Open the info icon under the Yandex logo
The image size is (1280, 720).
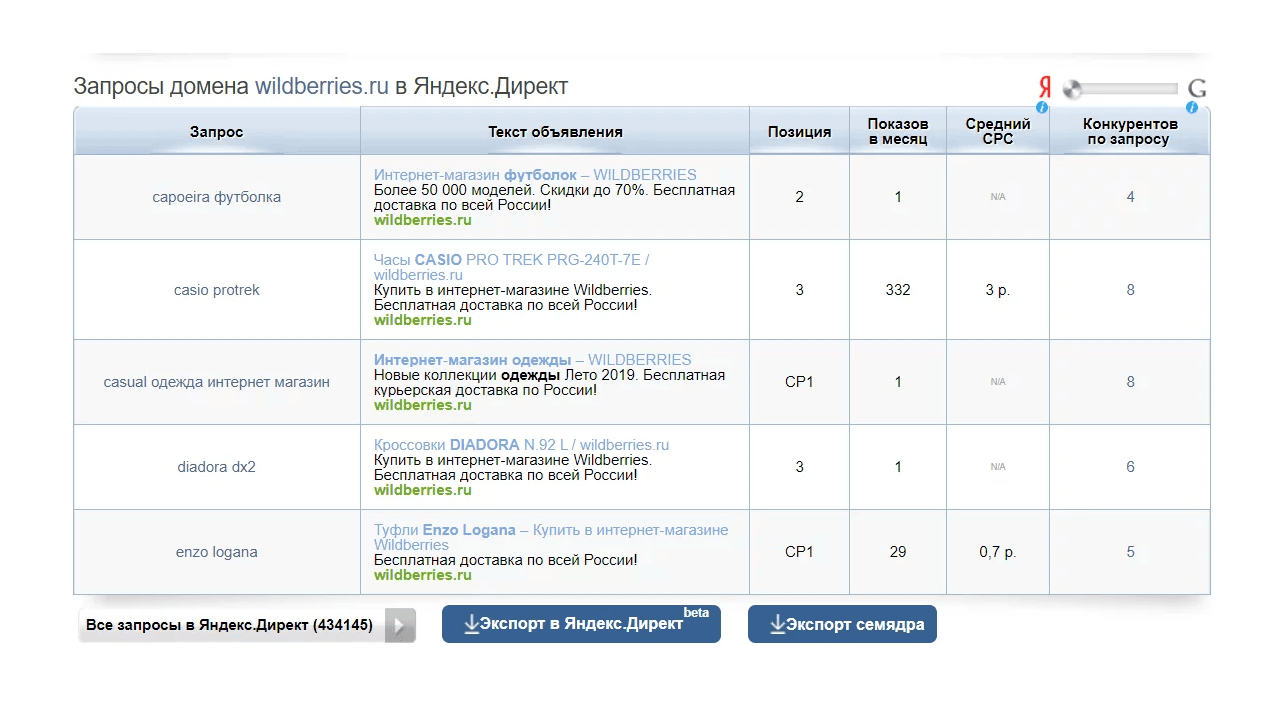[x=1042, y=107]
